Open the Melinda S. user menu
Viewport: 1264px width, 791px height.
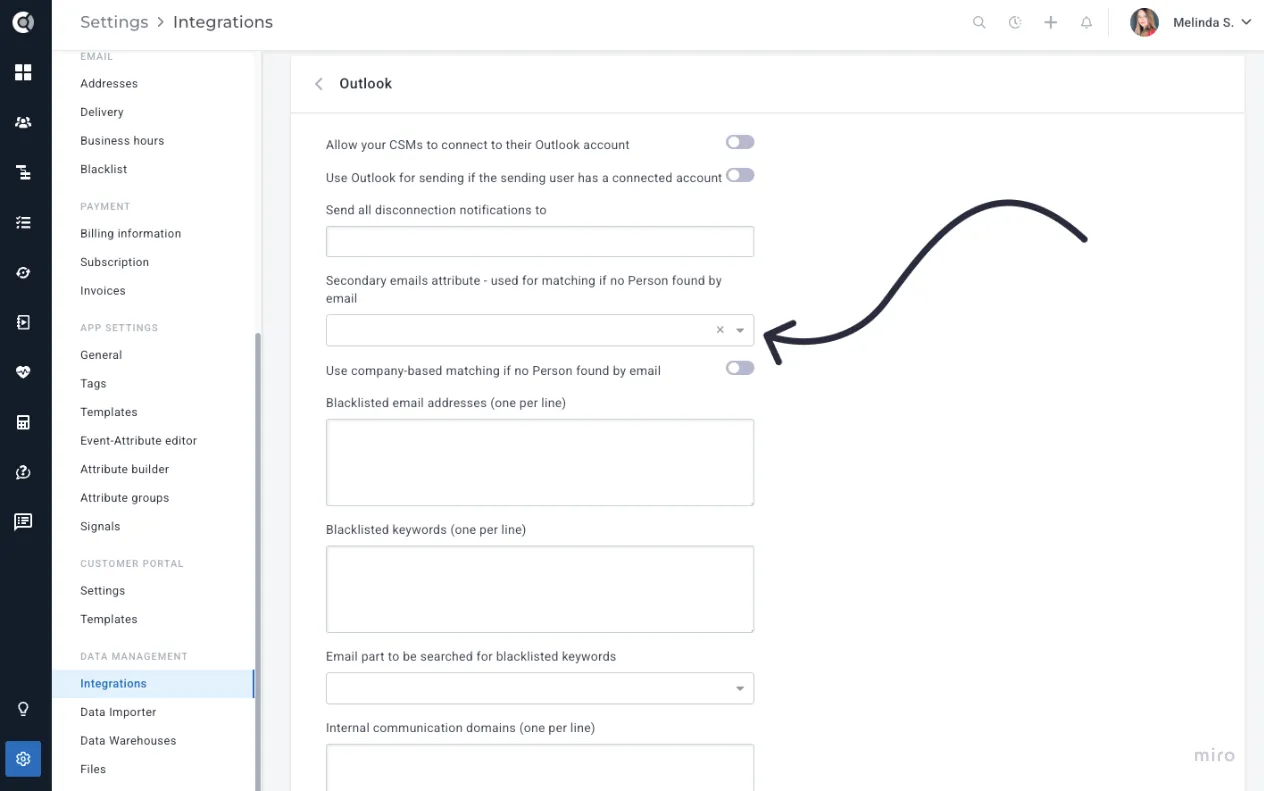point(1191,22)
